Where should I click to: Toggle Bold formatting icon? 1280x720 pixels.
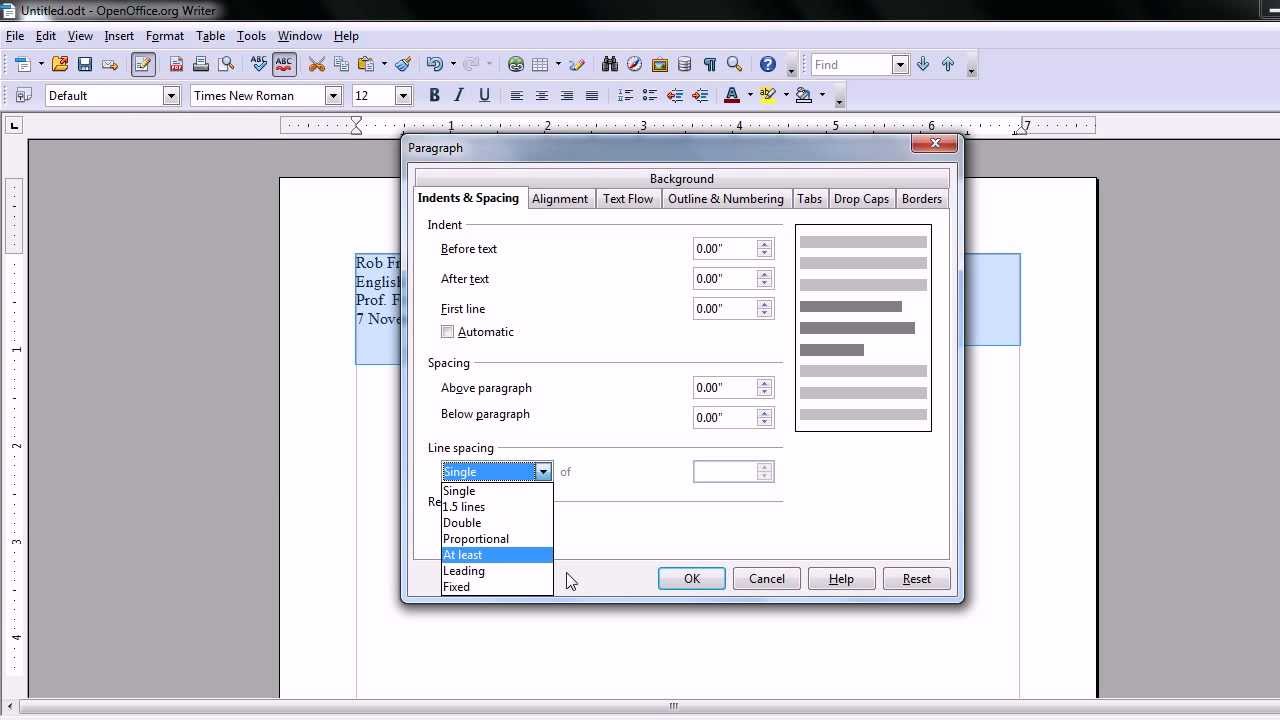tap(434, 95)
